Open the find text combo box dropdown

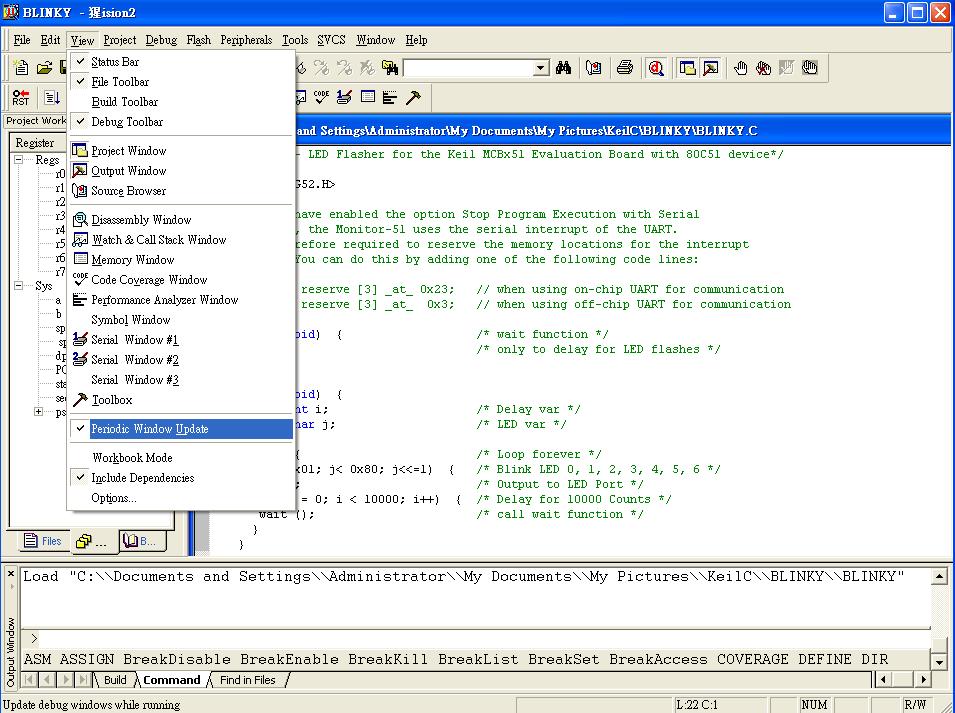[541, 68]
